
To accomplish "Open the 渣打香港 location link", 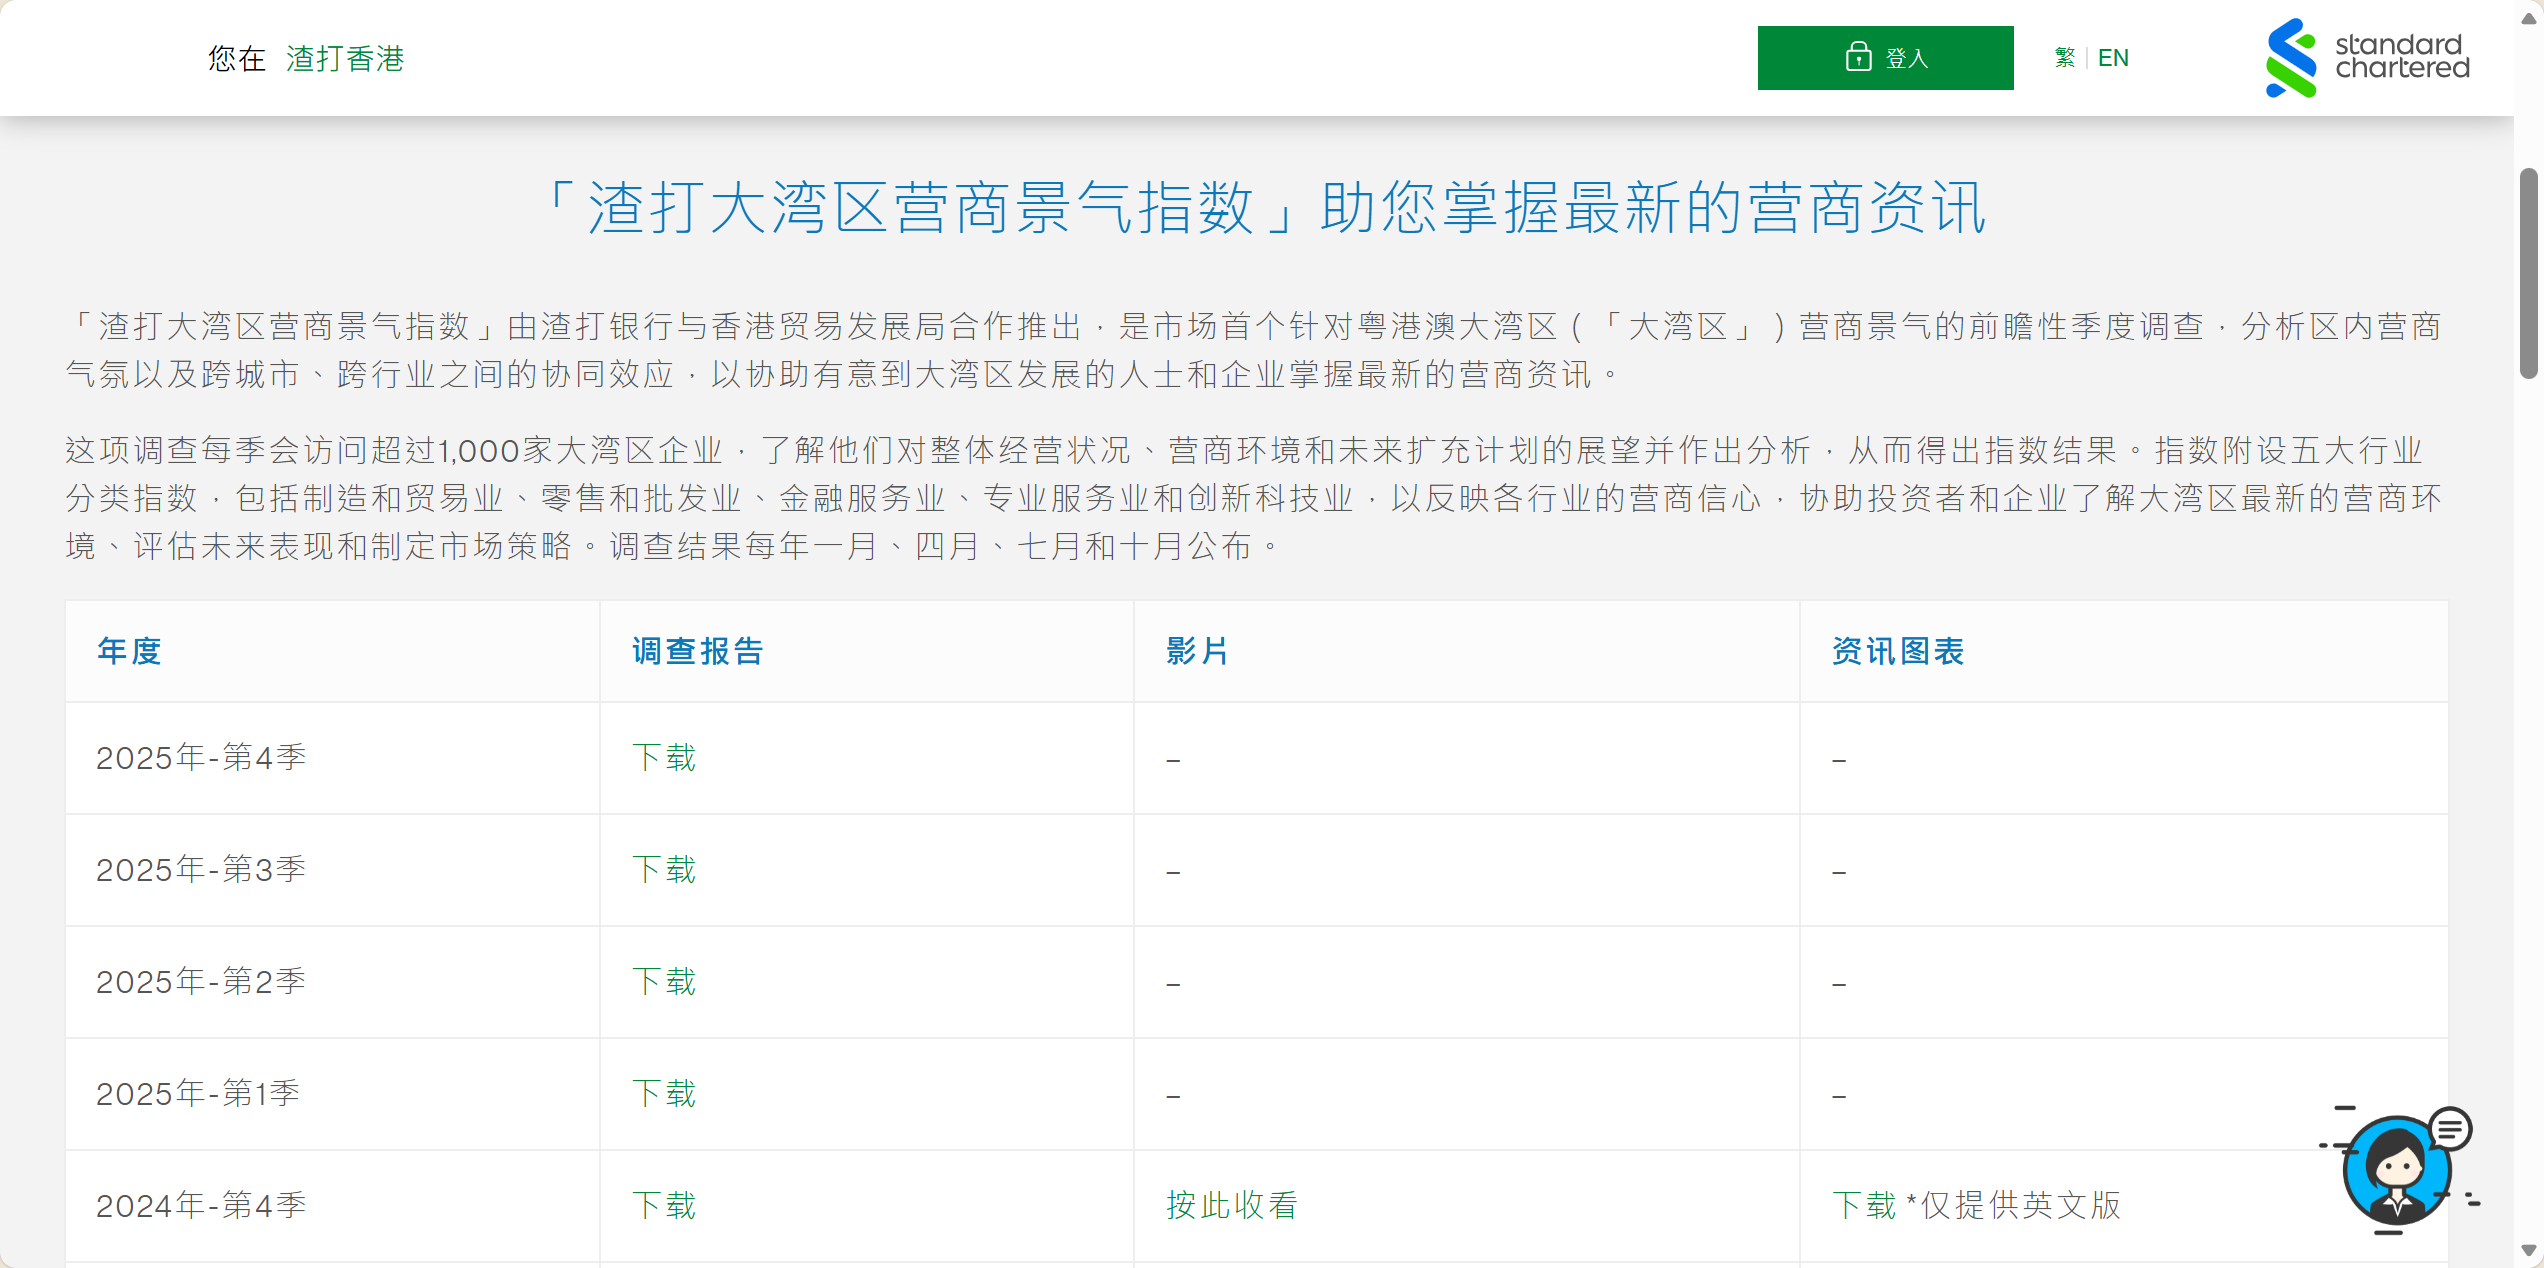I will click(x=345, y=59).
